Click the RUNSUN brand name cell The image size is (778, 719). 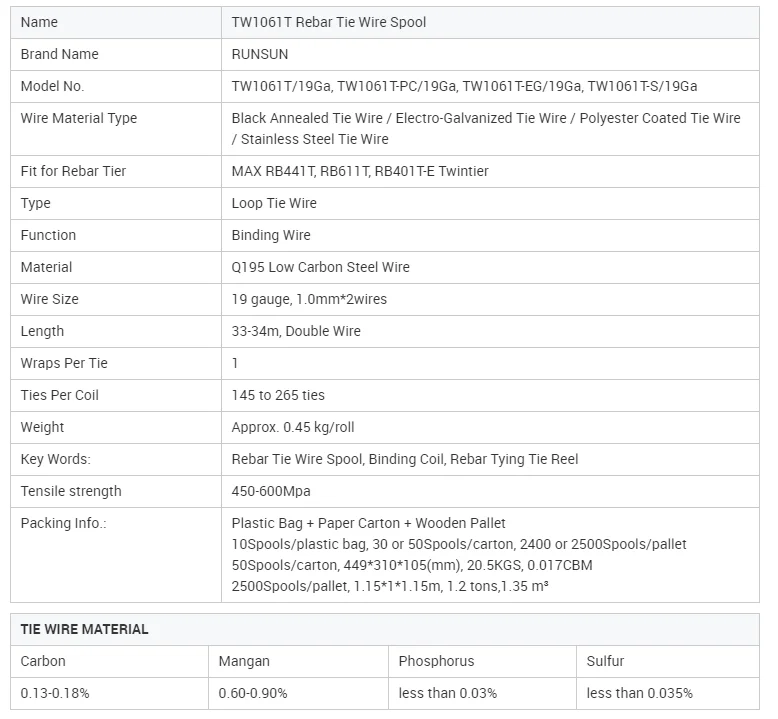[x=265, y=54]
